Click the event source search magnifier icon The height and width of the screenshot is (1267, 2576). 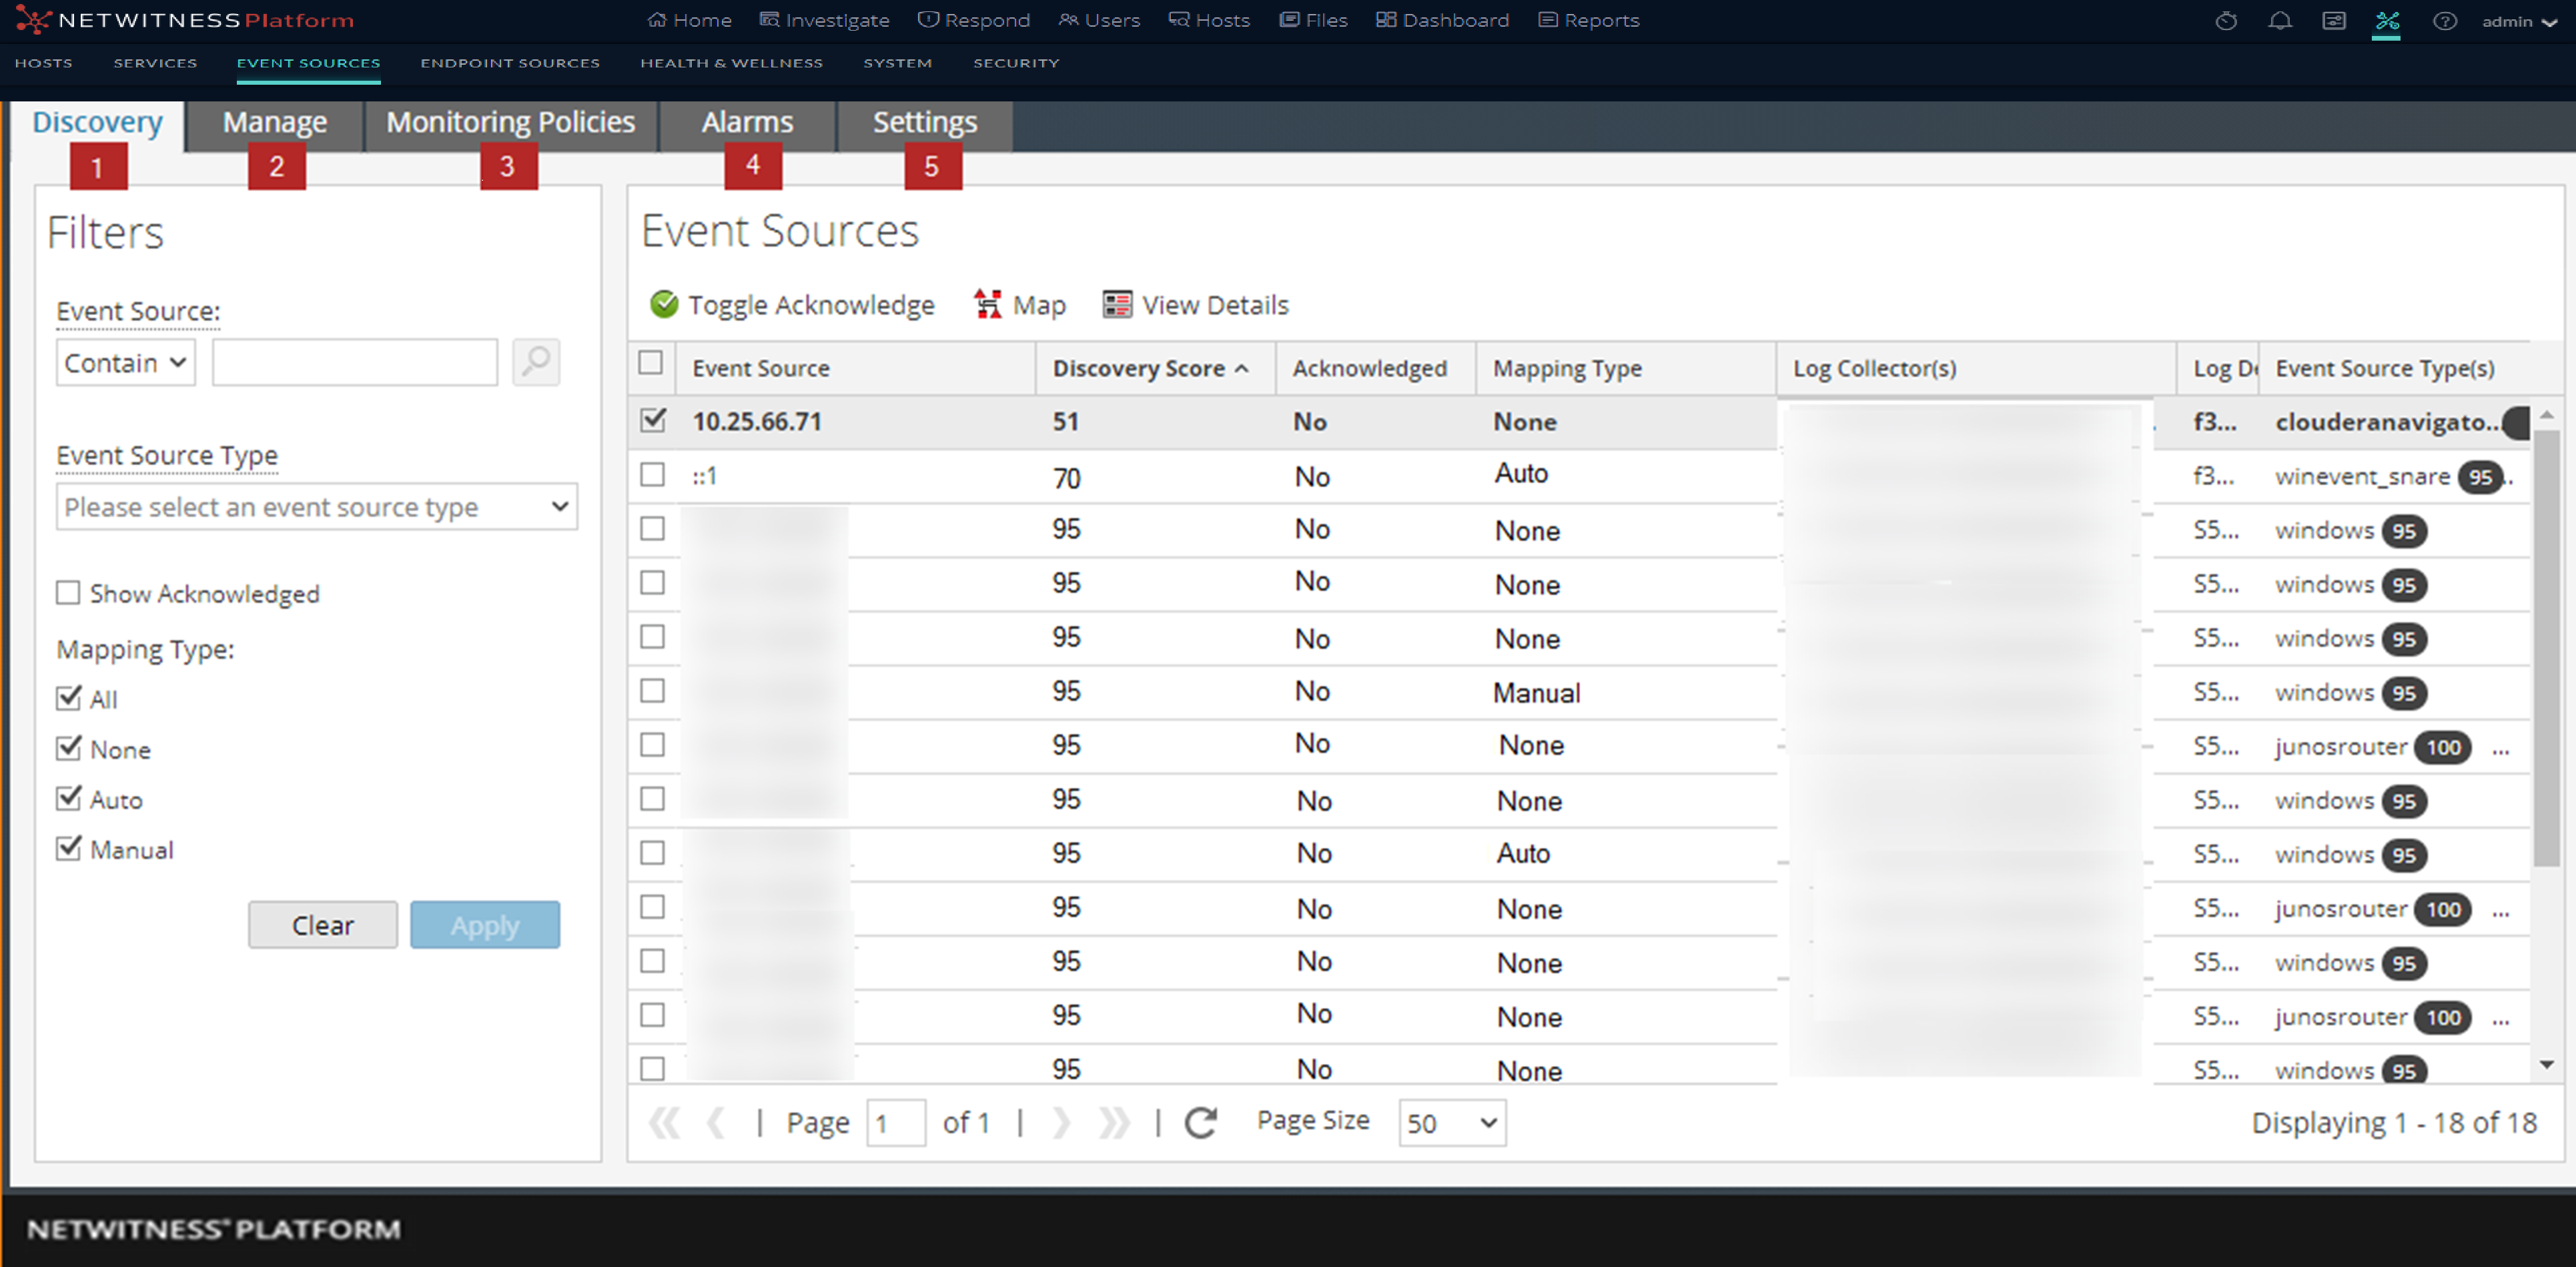[x=536, y=362]
